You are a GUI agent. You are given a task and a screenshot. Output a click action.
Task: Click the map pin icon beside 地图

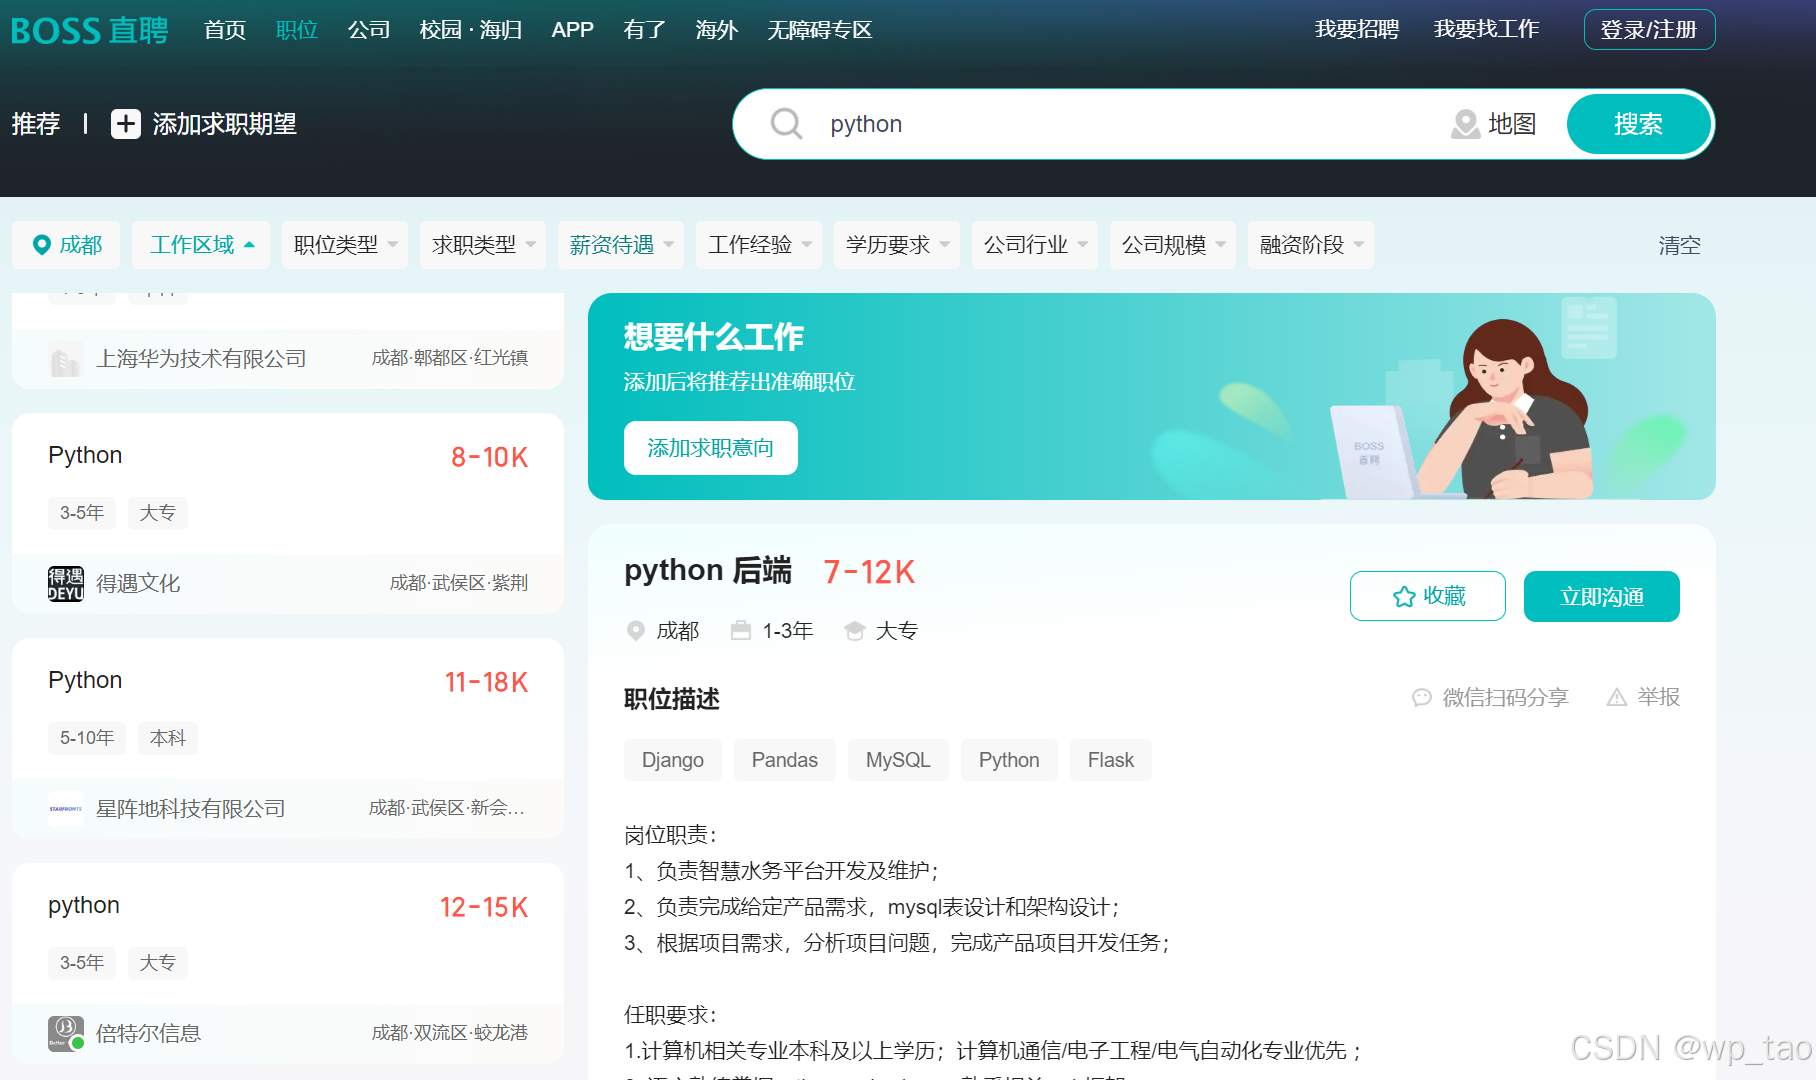coord(1465,124)
